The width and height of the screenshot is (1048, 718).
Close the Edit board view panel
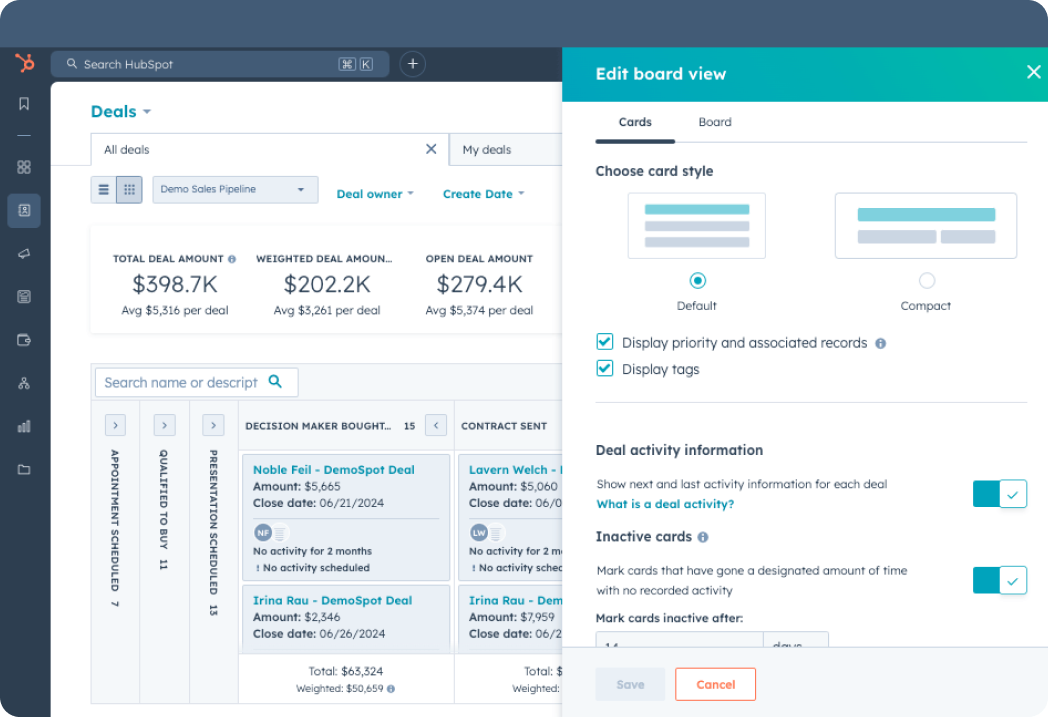pos(1033,72)
